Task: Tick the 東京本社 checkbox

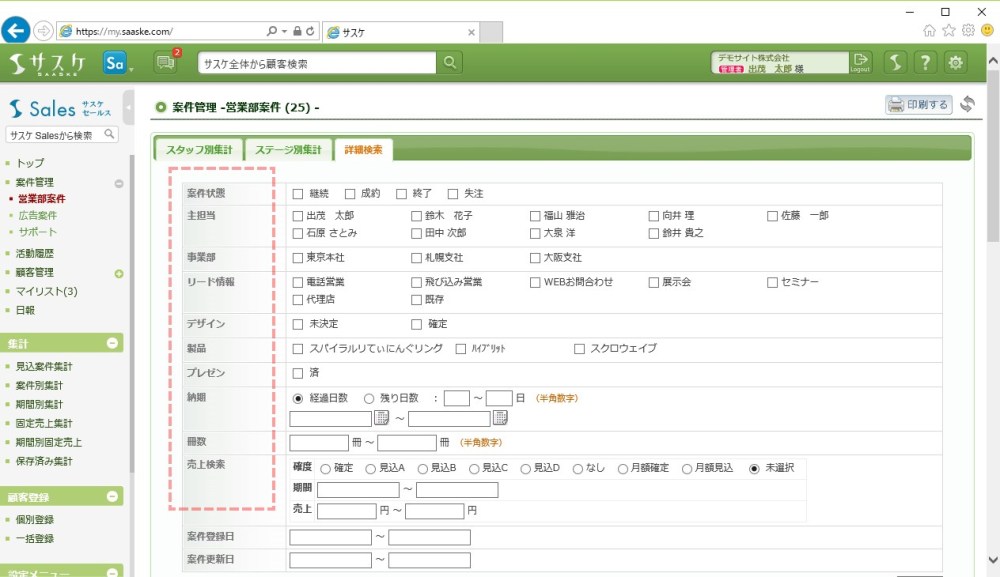Action: pyautogui.click(x=298, y=258)
